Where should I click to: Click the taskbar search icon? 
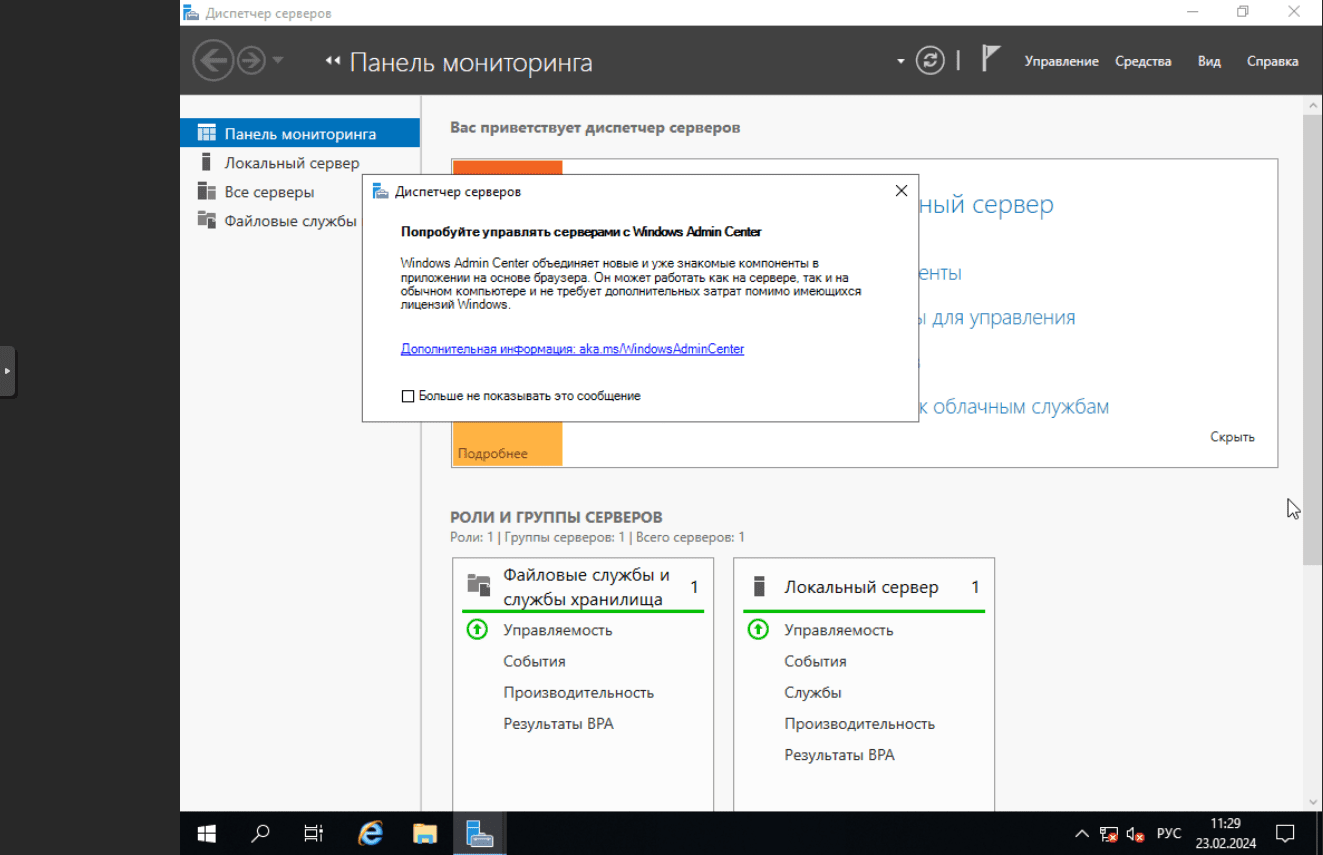click(260, 833)
